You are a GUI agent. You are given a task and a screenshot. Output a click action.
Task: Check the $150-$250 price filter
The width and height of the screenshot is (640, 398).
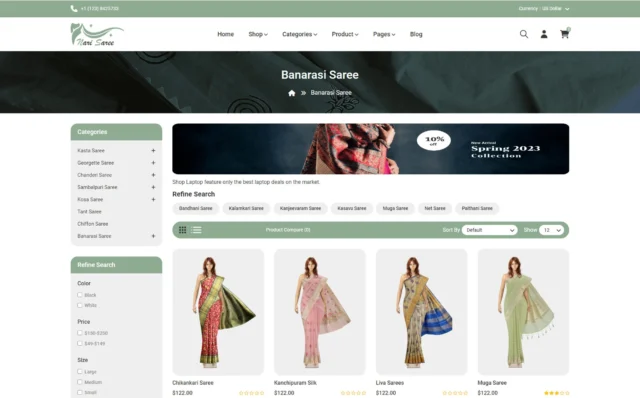(x=80, y=333)
